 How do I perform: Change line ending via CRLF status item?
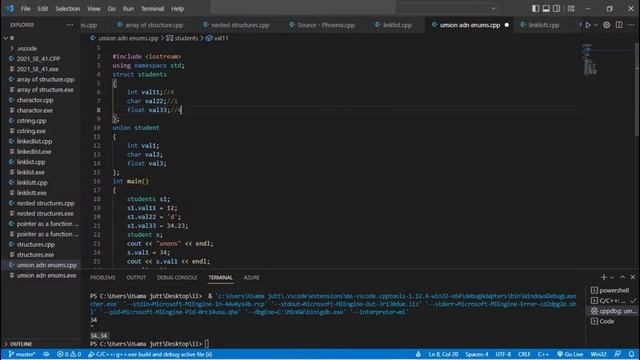click(x=524, y=354)
